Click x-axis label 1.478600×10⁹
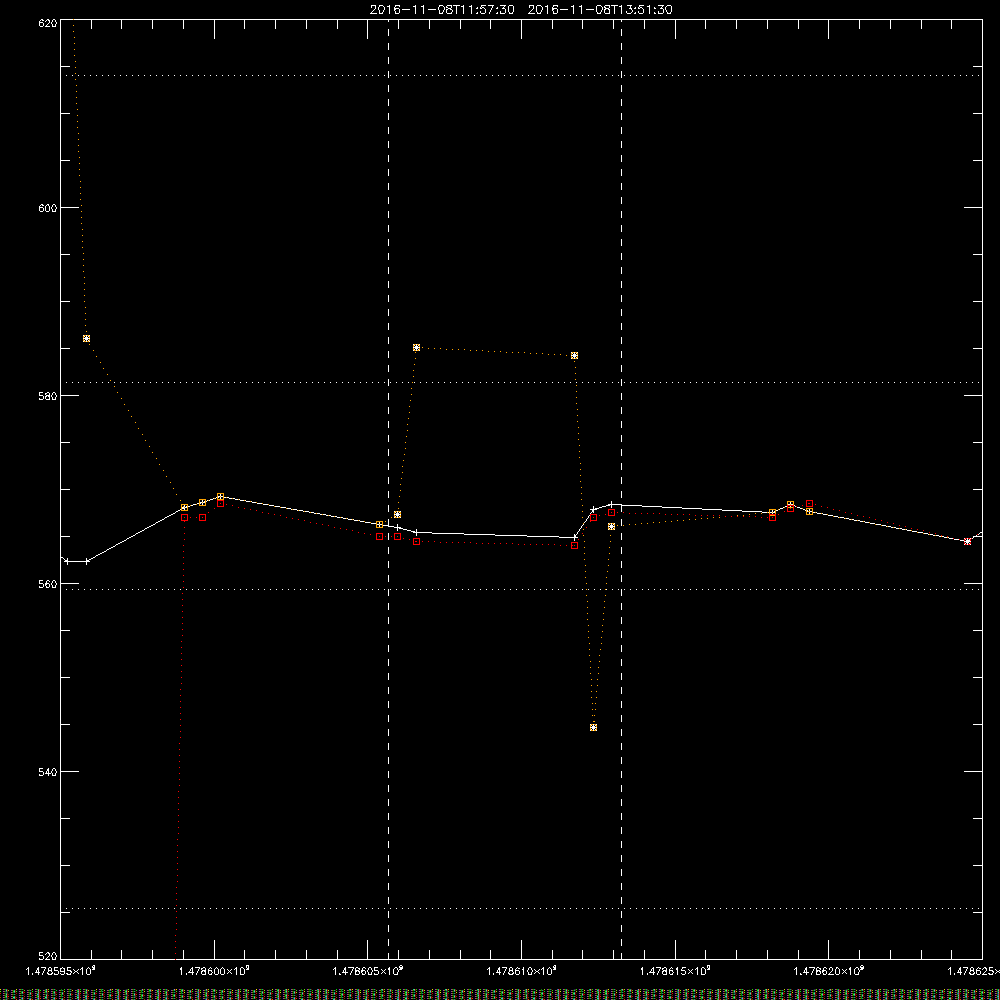Screen dimensions: 1000x1000 214,971
